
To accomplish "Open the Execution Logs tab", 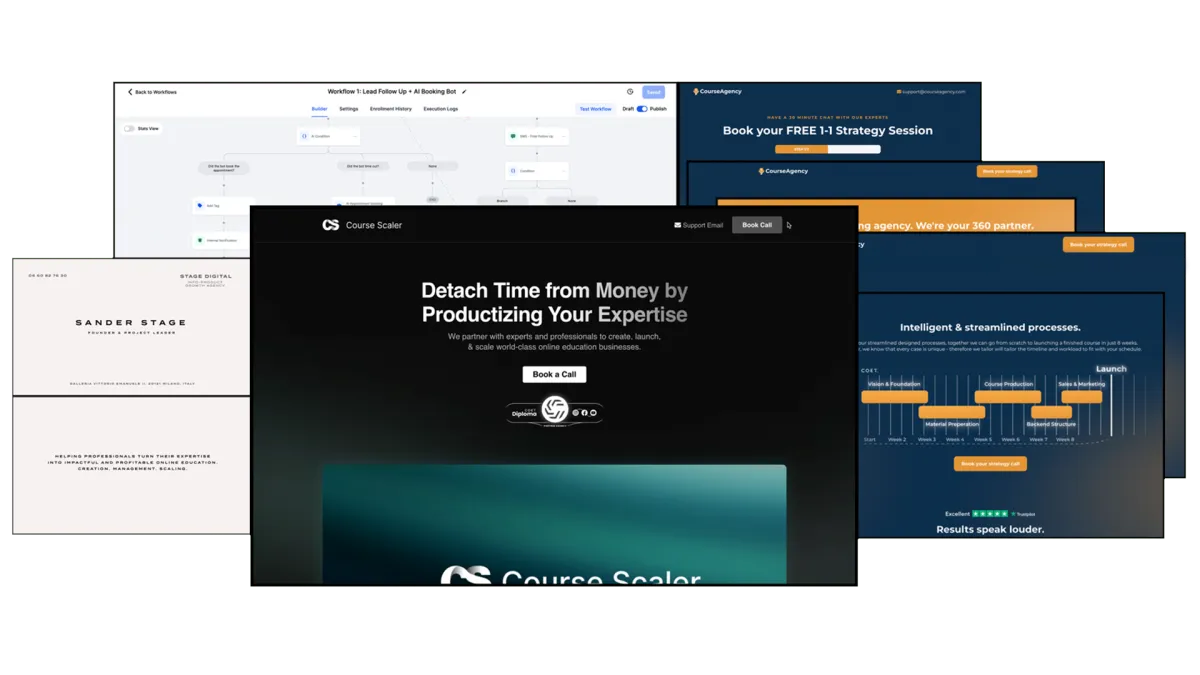I will [x=441, y=109].
